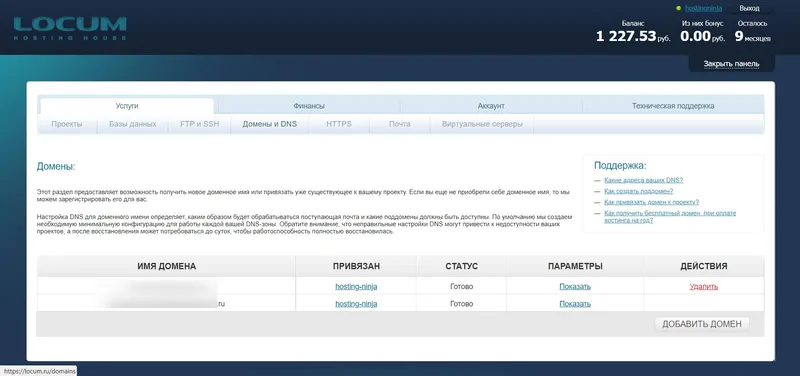Open the Аккаунт tab
The height and width of the screenshot is (376, 800).
(491, 106)
